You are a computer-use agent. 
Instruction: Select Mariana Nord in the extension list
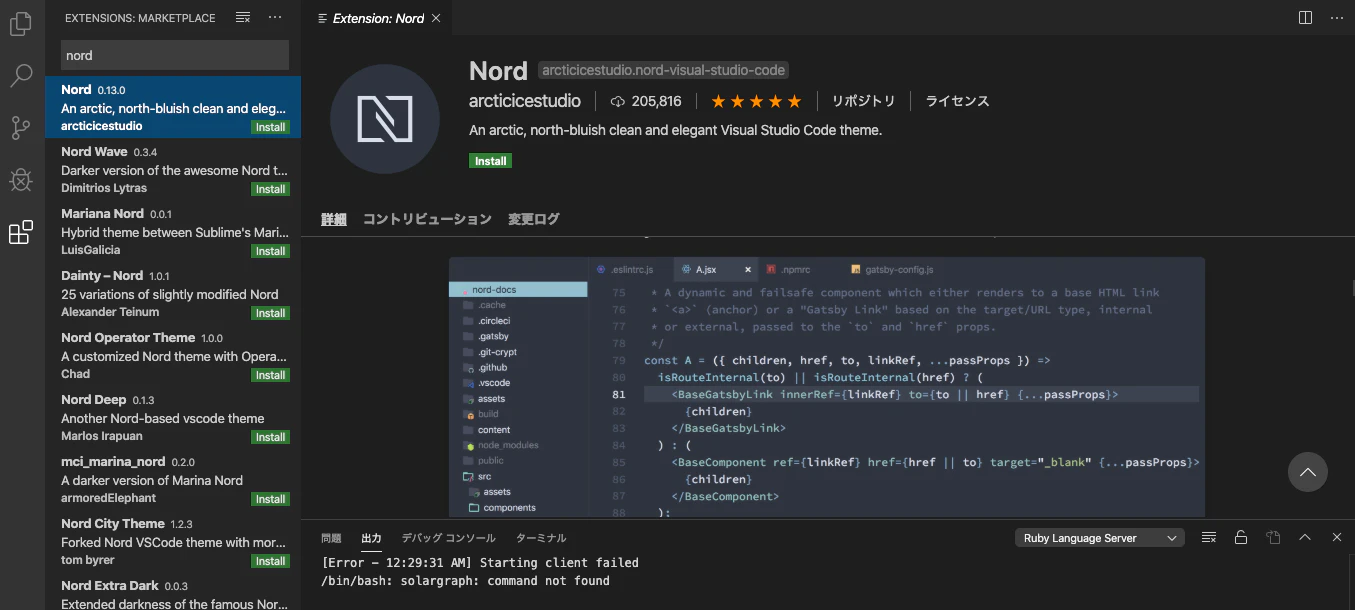(x=173, y=232)
